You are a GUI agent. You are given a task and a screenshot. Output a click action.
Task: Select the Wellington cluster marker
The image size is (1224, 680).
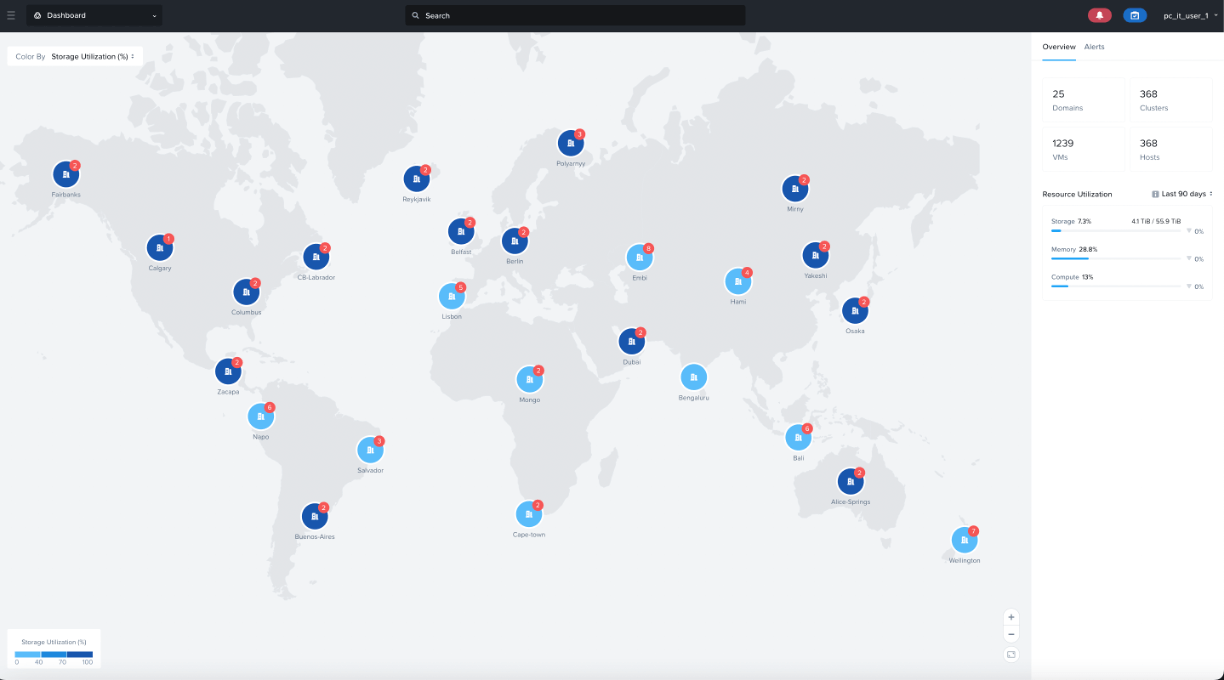point(964,542)
